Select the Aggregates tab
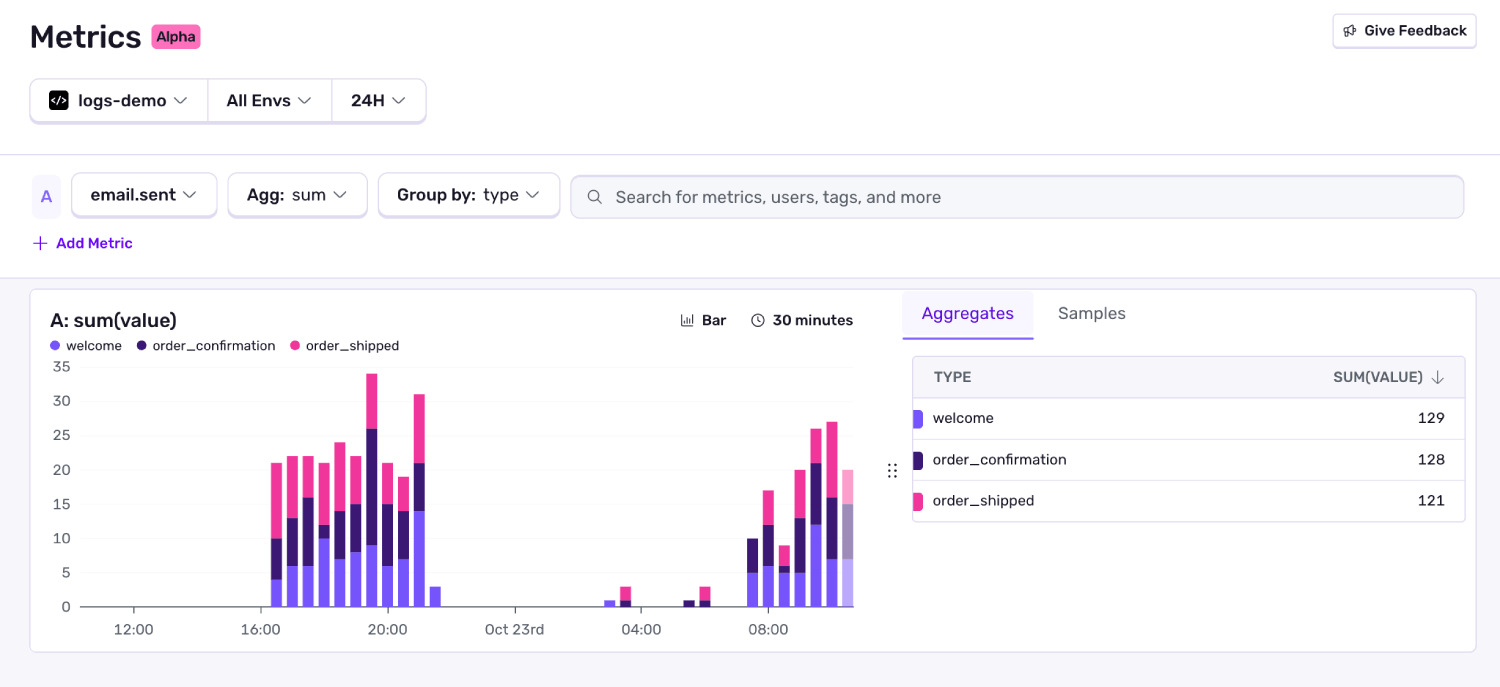 click(x=967, y=313)
